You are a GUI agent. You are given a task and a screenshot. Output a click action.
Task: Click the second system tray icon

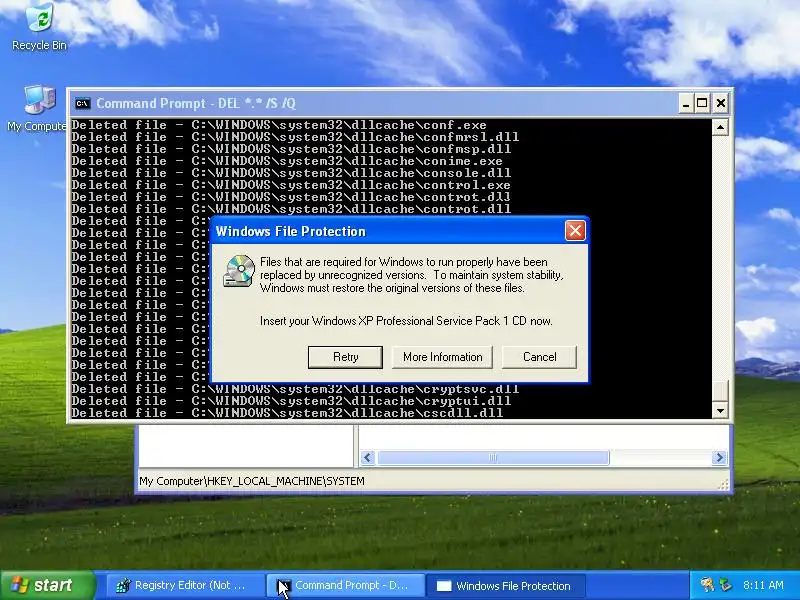[x=726, y=585]
